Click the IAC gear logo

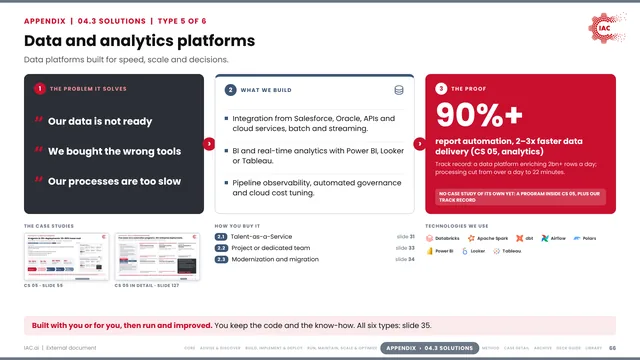pos(607,28)
